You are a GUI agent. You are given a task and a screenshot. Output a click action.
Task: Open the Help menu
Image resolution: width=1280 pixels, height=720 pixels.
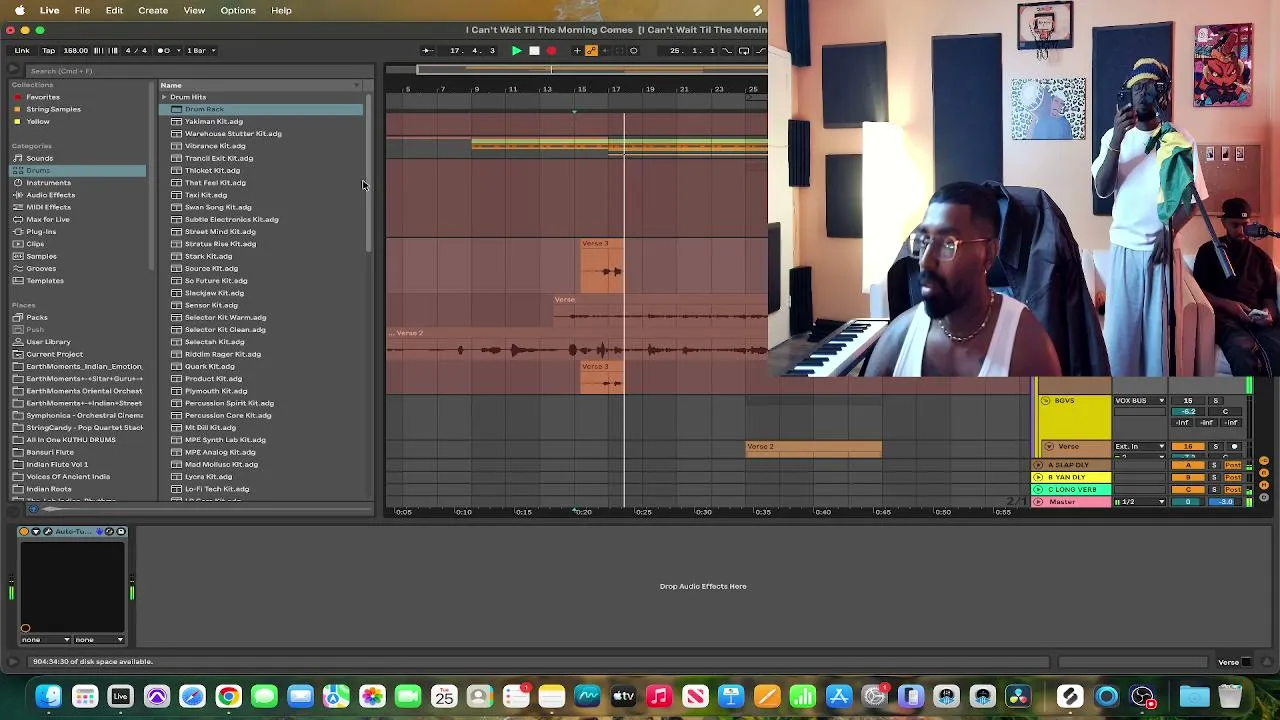pyautogui.click(x=281, y=10)
